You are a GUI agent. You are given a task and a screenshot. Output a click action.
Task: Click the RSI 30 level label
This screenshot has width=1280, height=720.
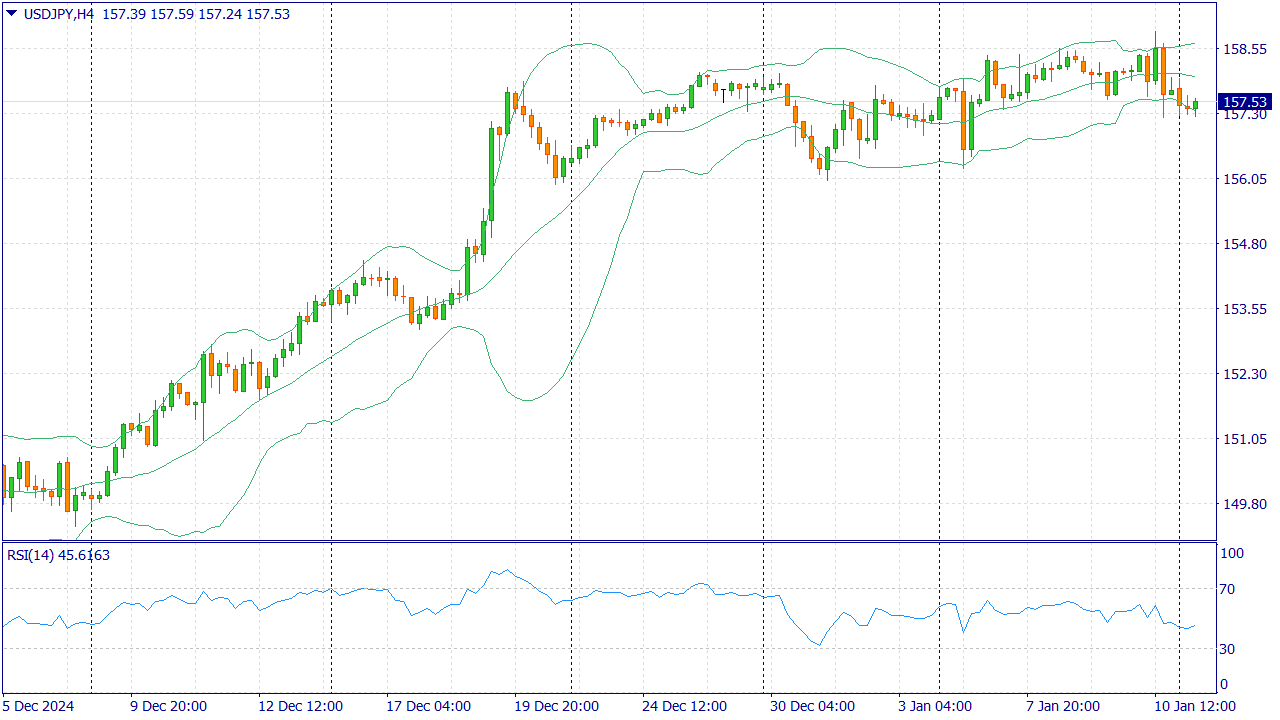click(1229, 649)
